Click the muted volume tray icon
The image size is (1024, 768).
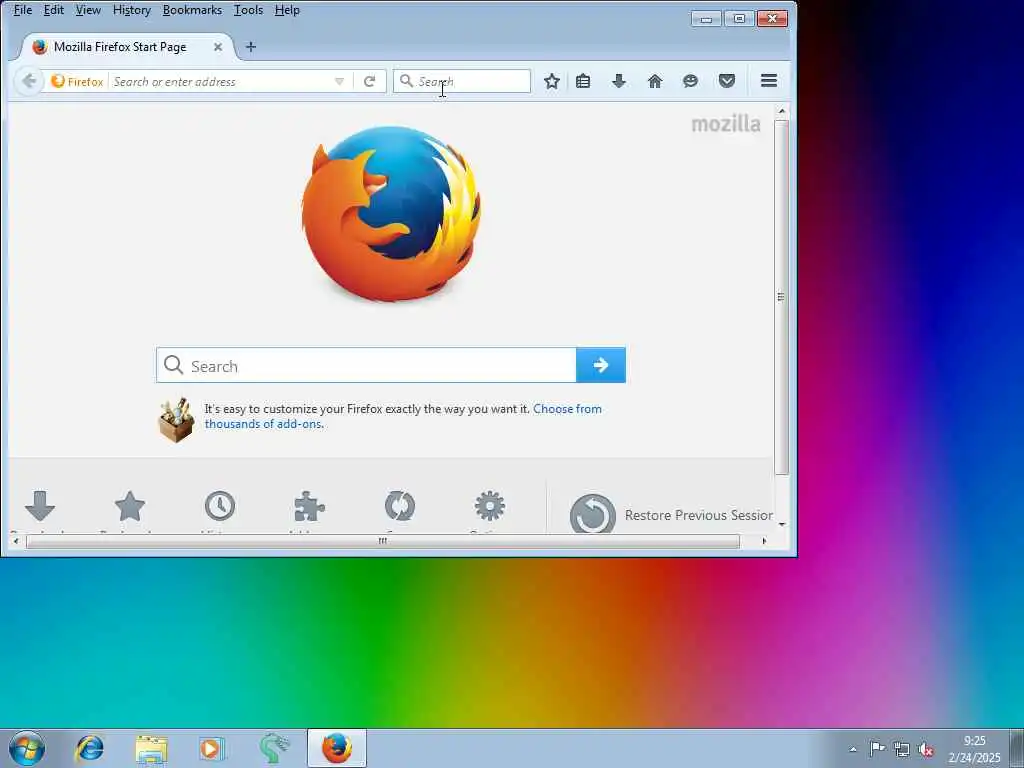[926, 749]
